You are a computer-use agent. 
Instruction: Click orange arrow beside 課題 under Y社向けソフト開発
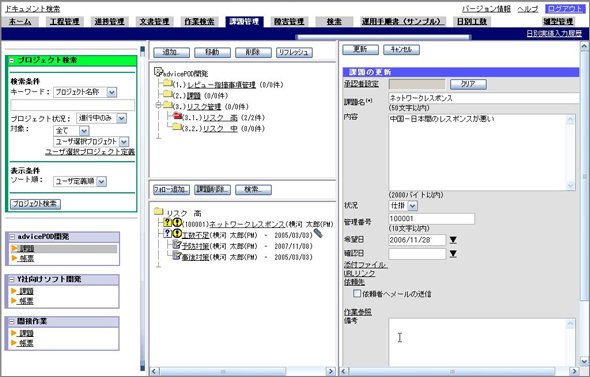(x=14, y=291)
